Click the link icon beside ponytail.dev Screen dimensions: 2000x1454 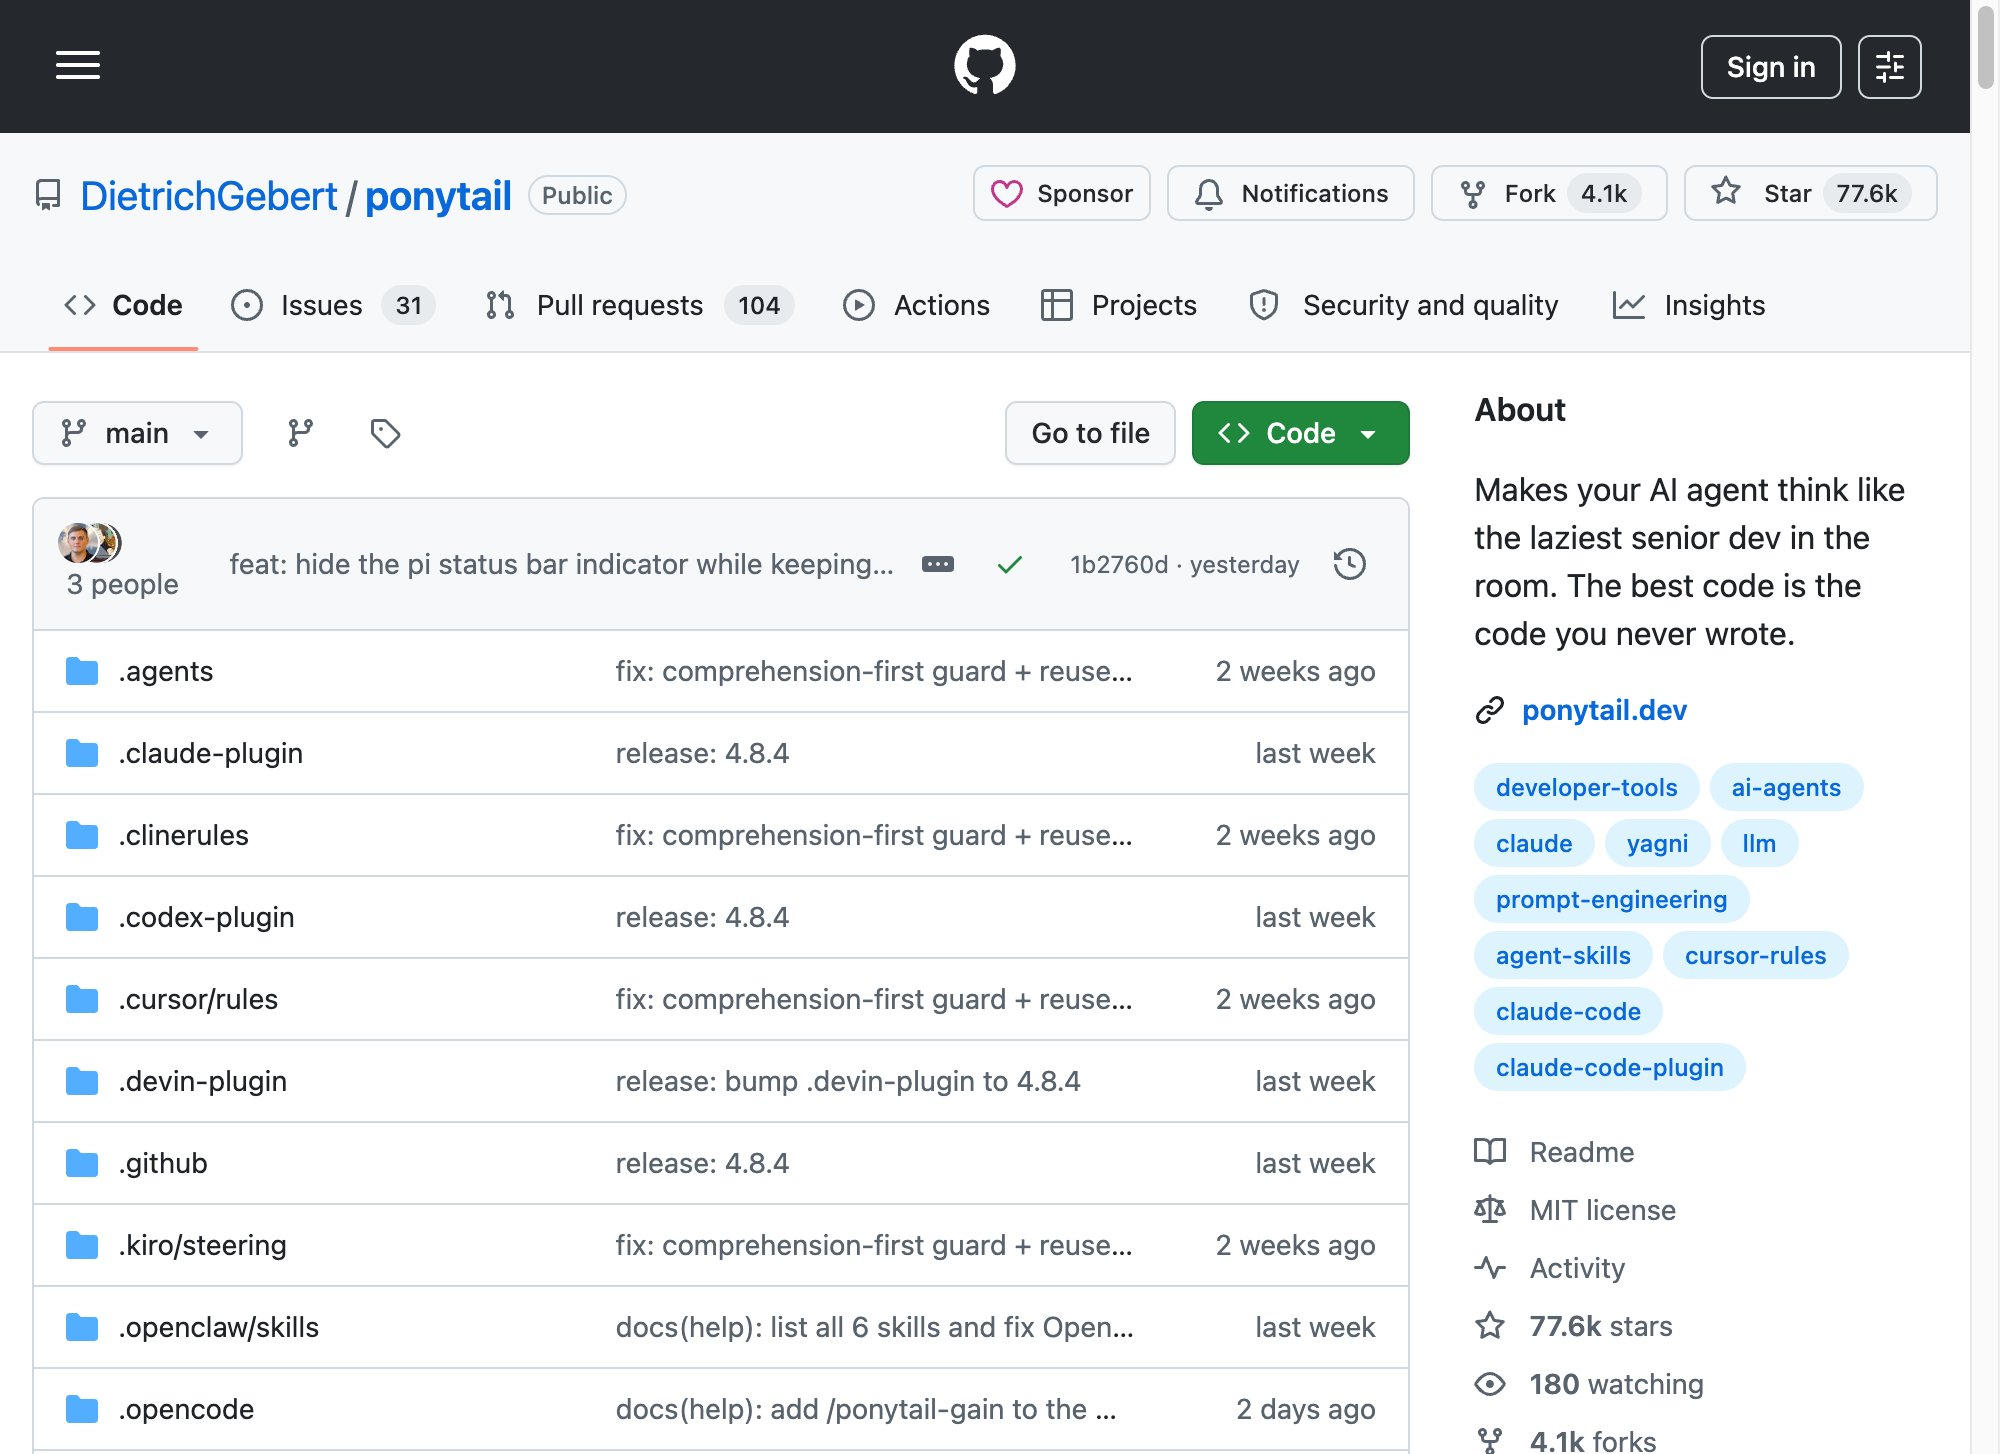pyautogui.click(x=1490, y=710)
